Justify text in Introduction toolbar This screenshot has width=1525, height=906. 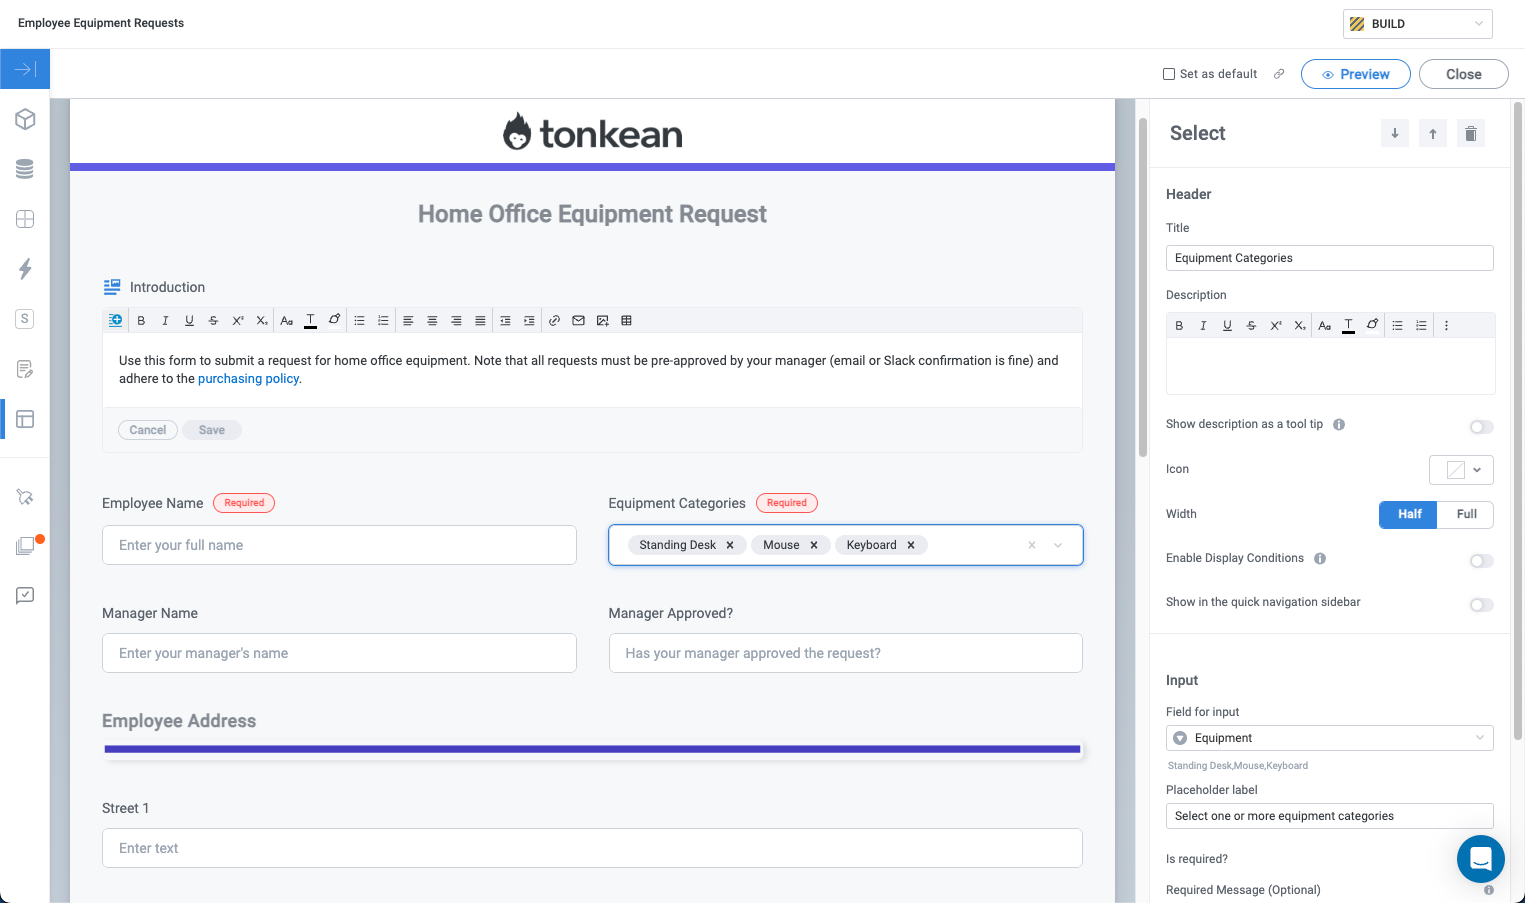[480, 320]
